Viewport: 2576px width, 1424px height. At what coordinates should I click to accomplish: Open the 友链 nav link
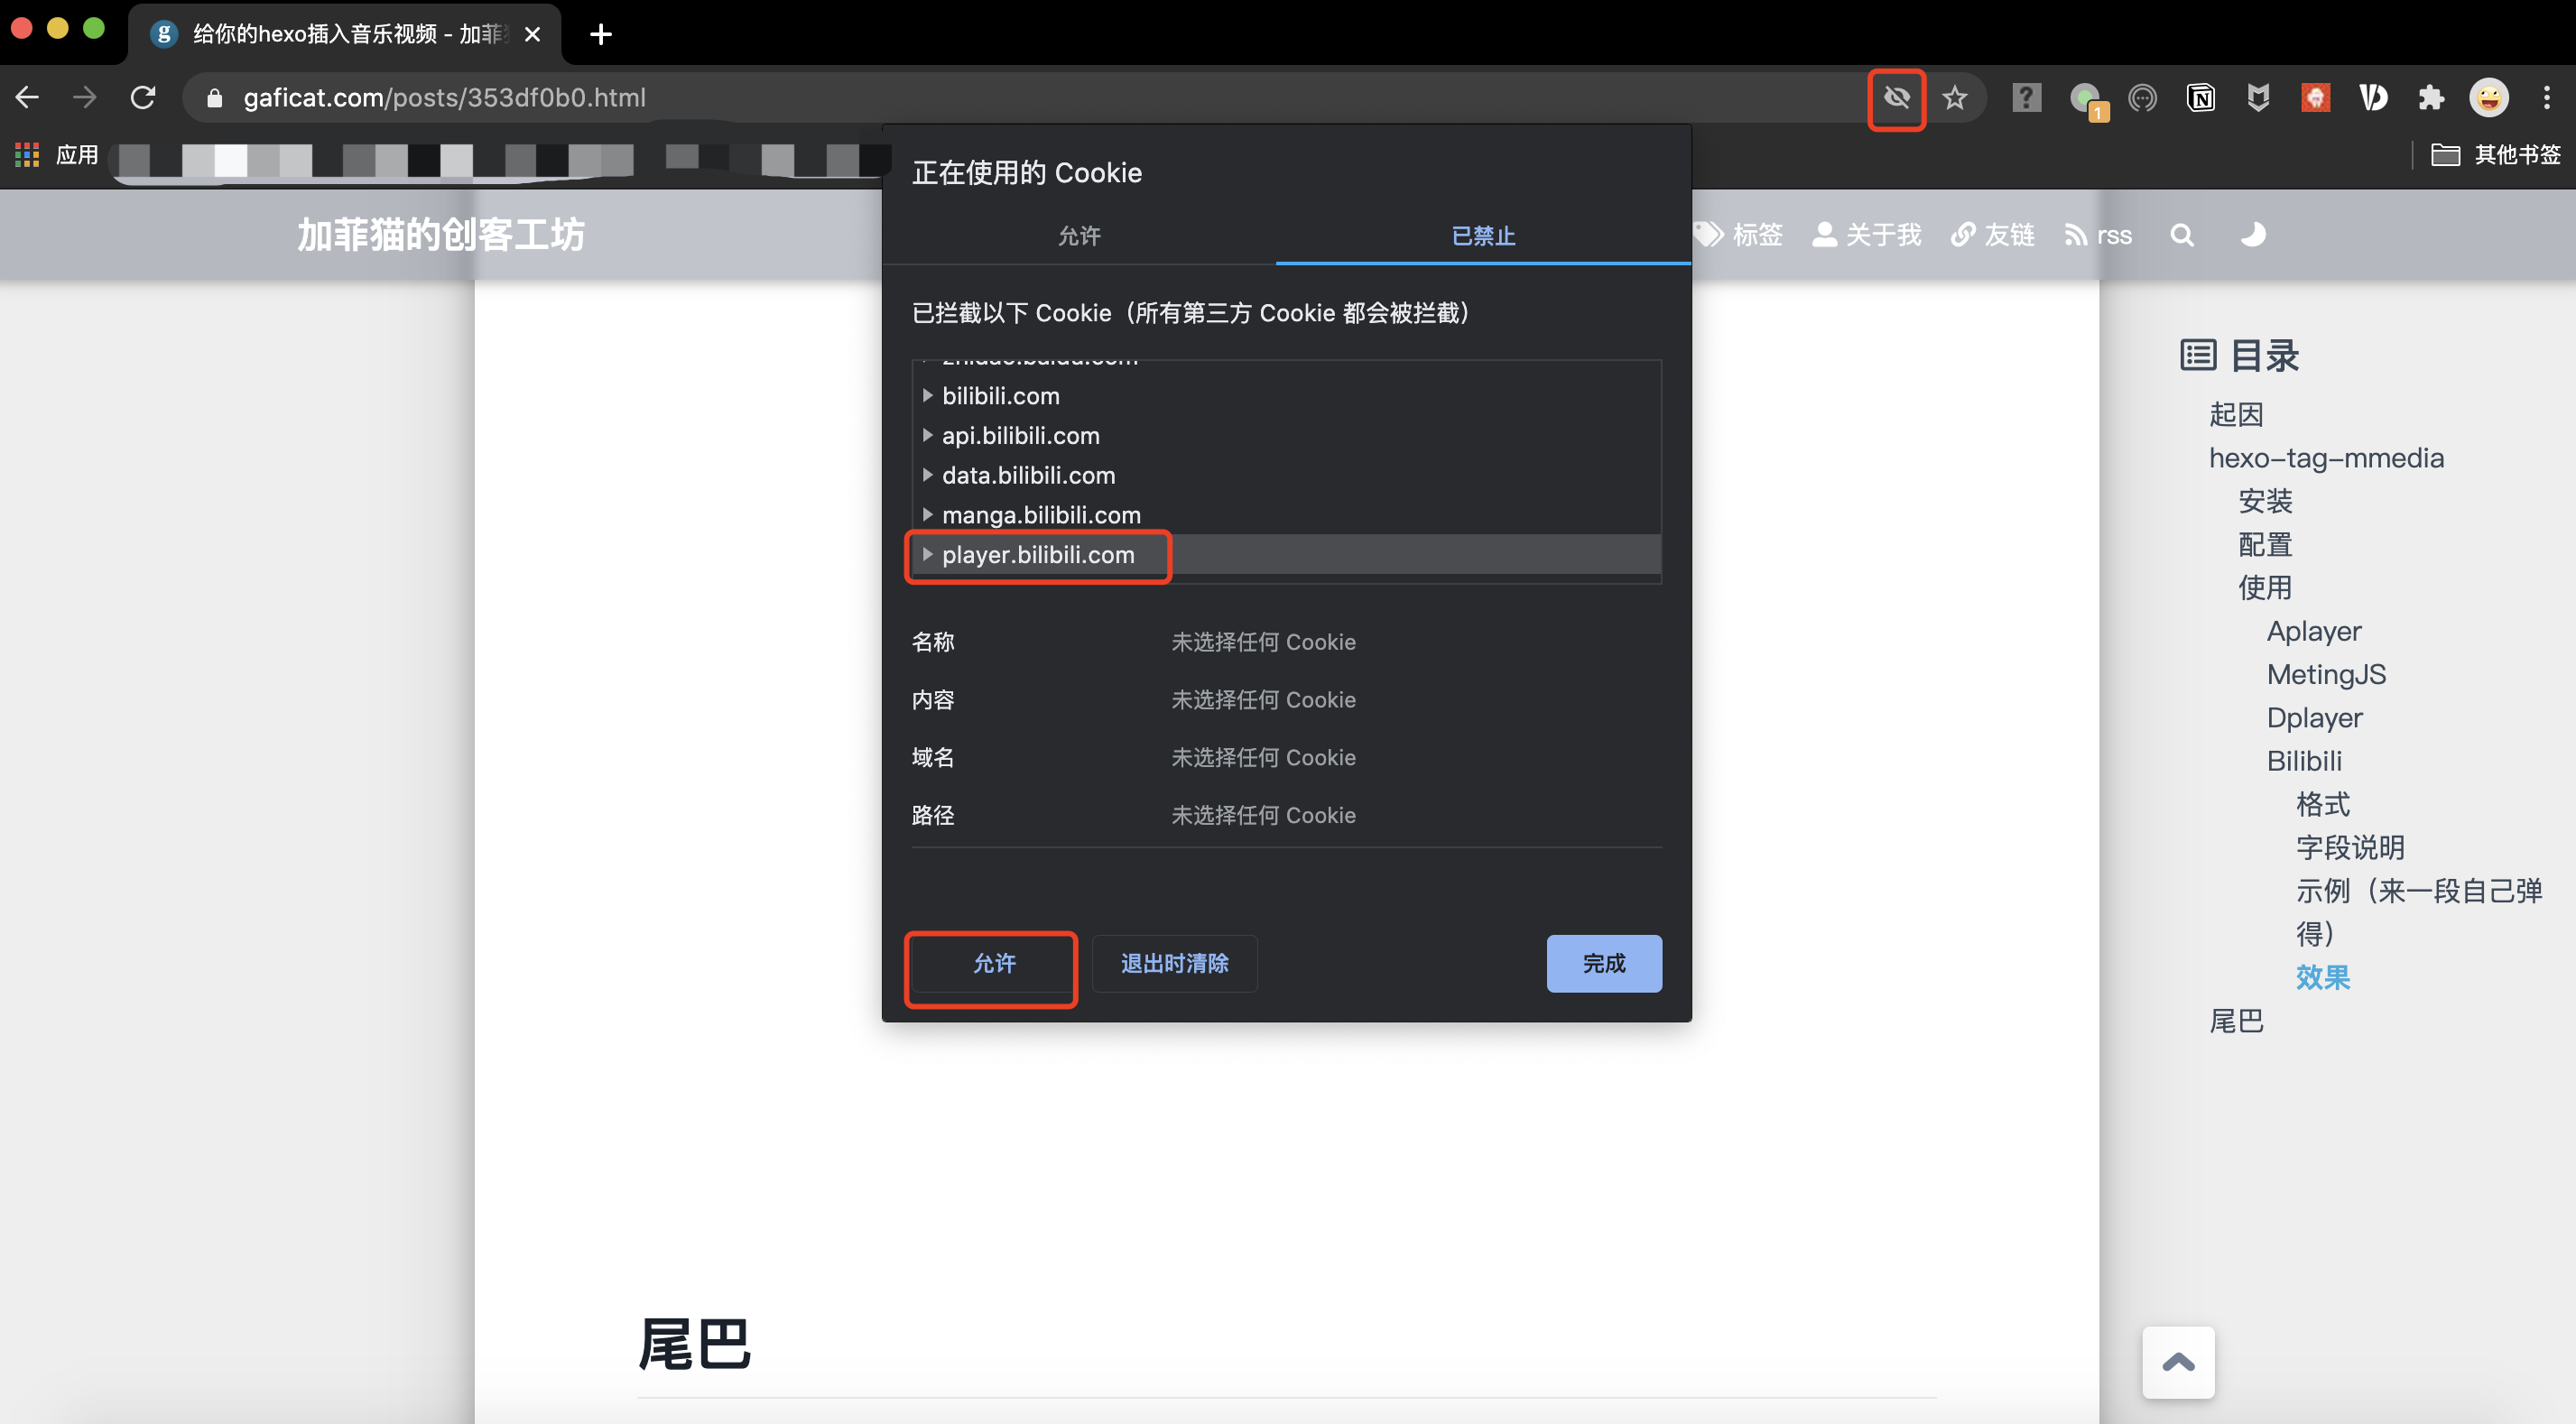pyautogui.click(x=1993, y=235)
